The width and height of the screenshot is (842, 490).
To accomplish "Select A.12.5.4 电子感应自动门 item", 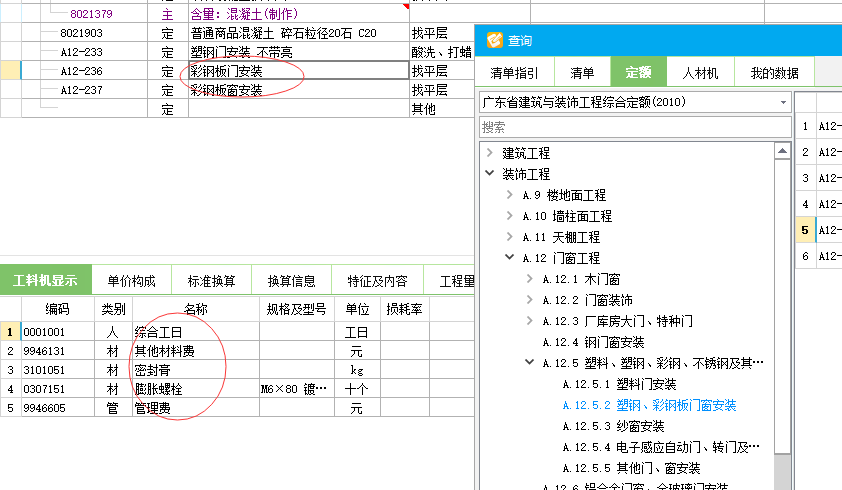I will point(662,447).
